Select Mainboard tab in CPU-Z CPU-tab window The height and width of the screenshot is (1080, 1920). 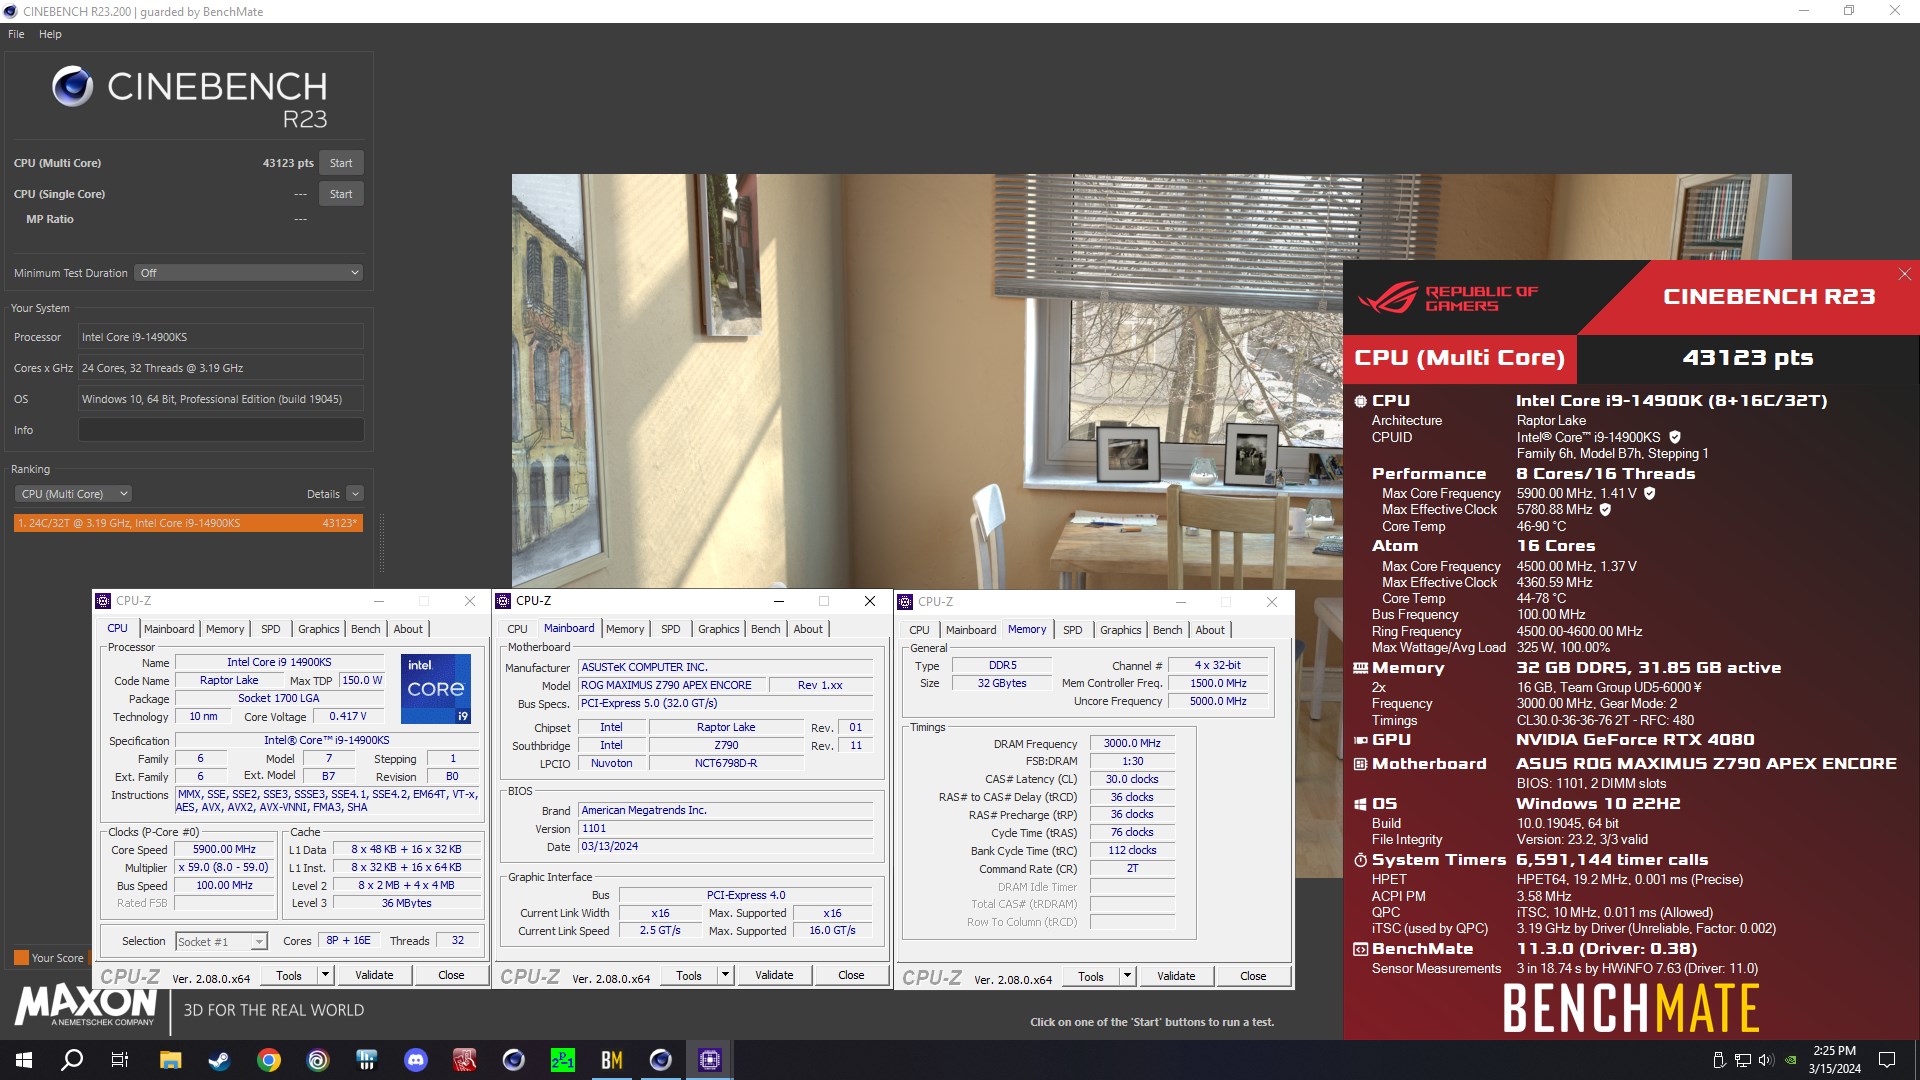pyautogui.click(x=169, y=629)
